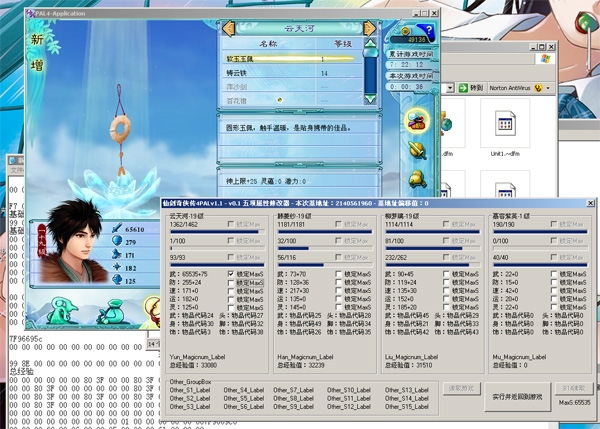
Task: Switch to next character with right arrow
Action: [370, 28]
